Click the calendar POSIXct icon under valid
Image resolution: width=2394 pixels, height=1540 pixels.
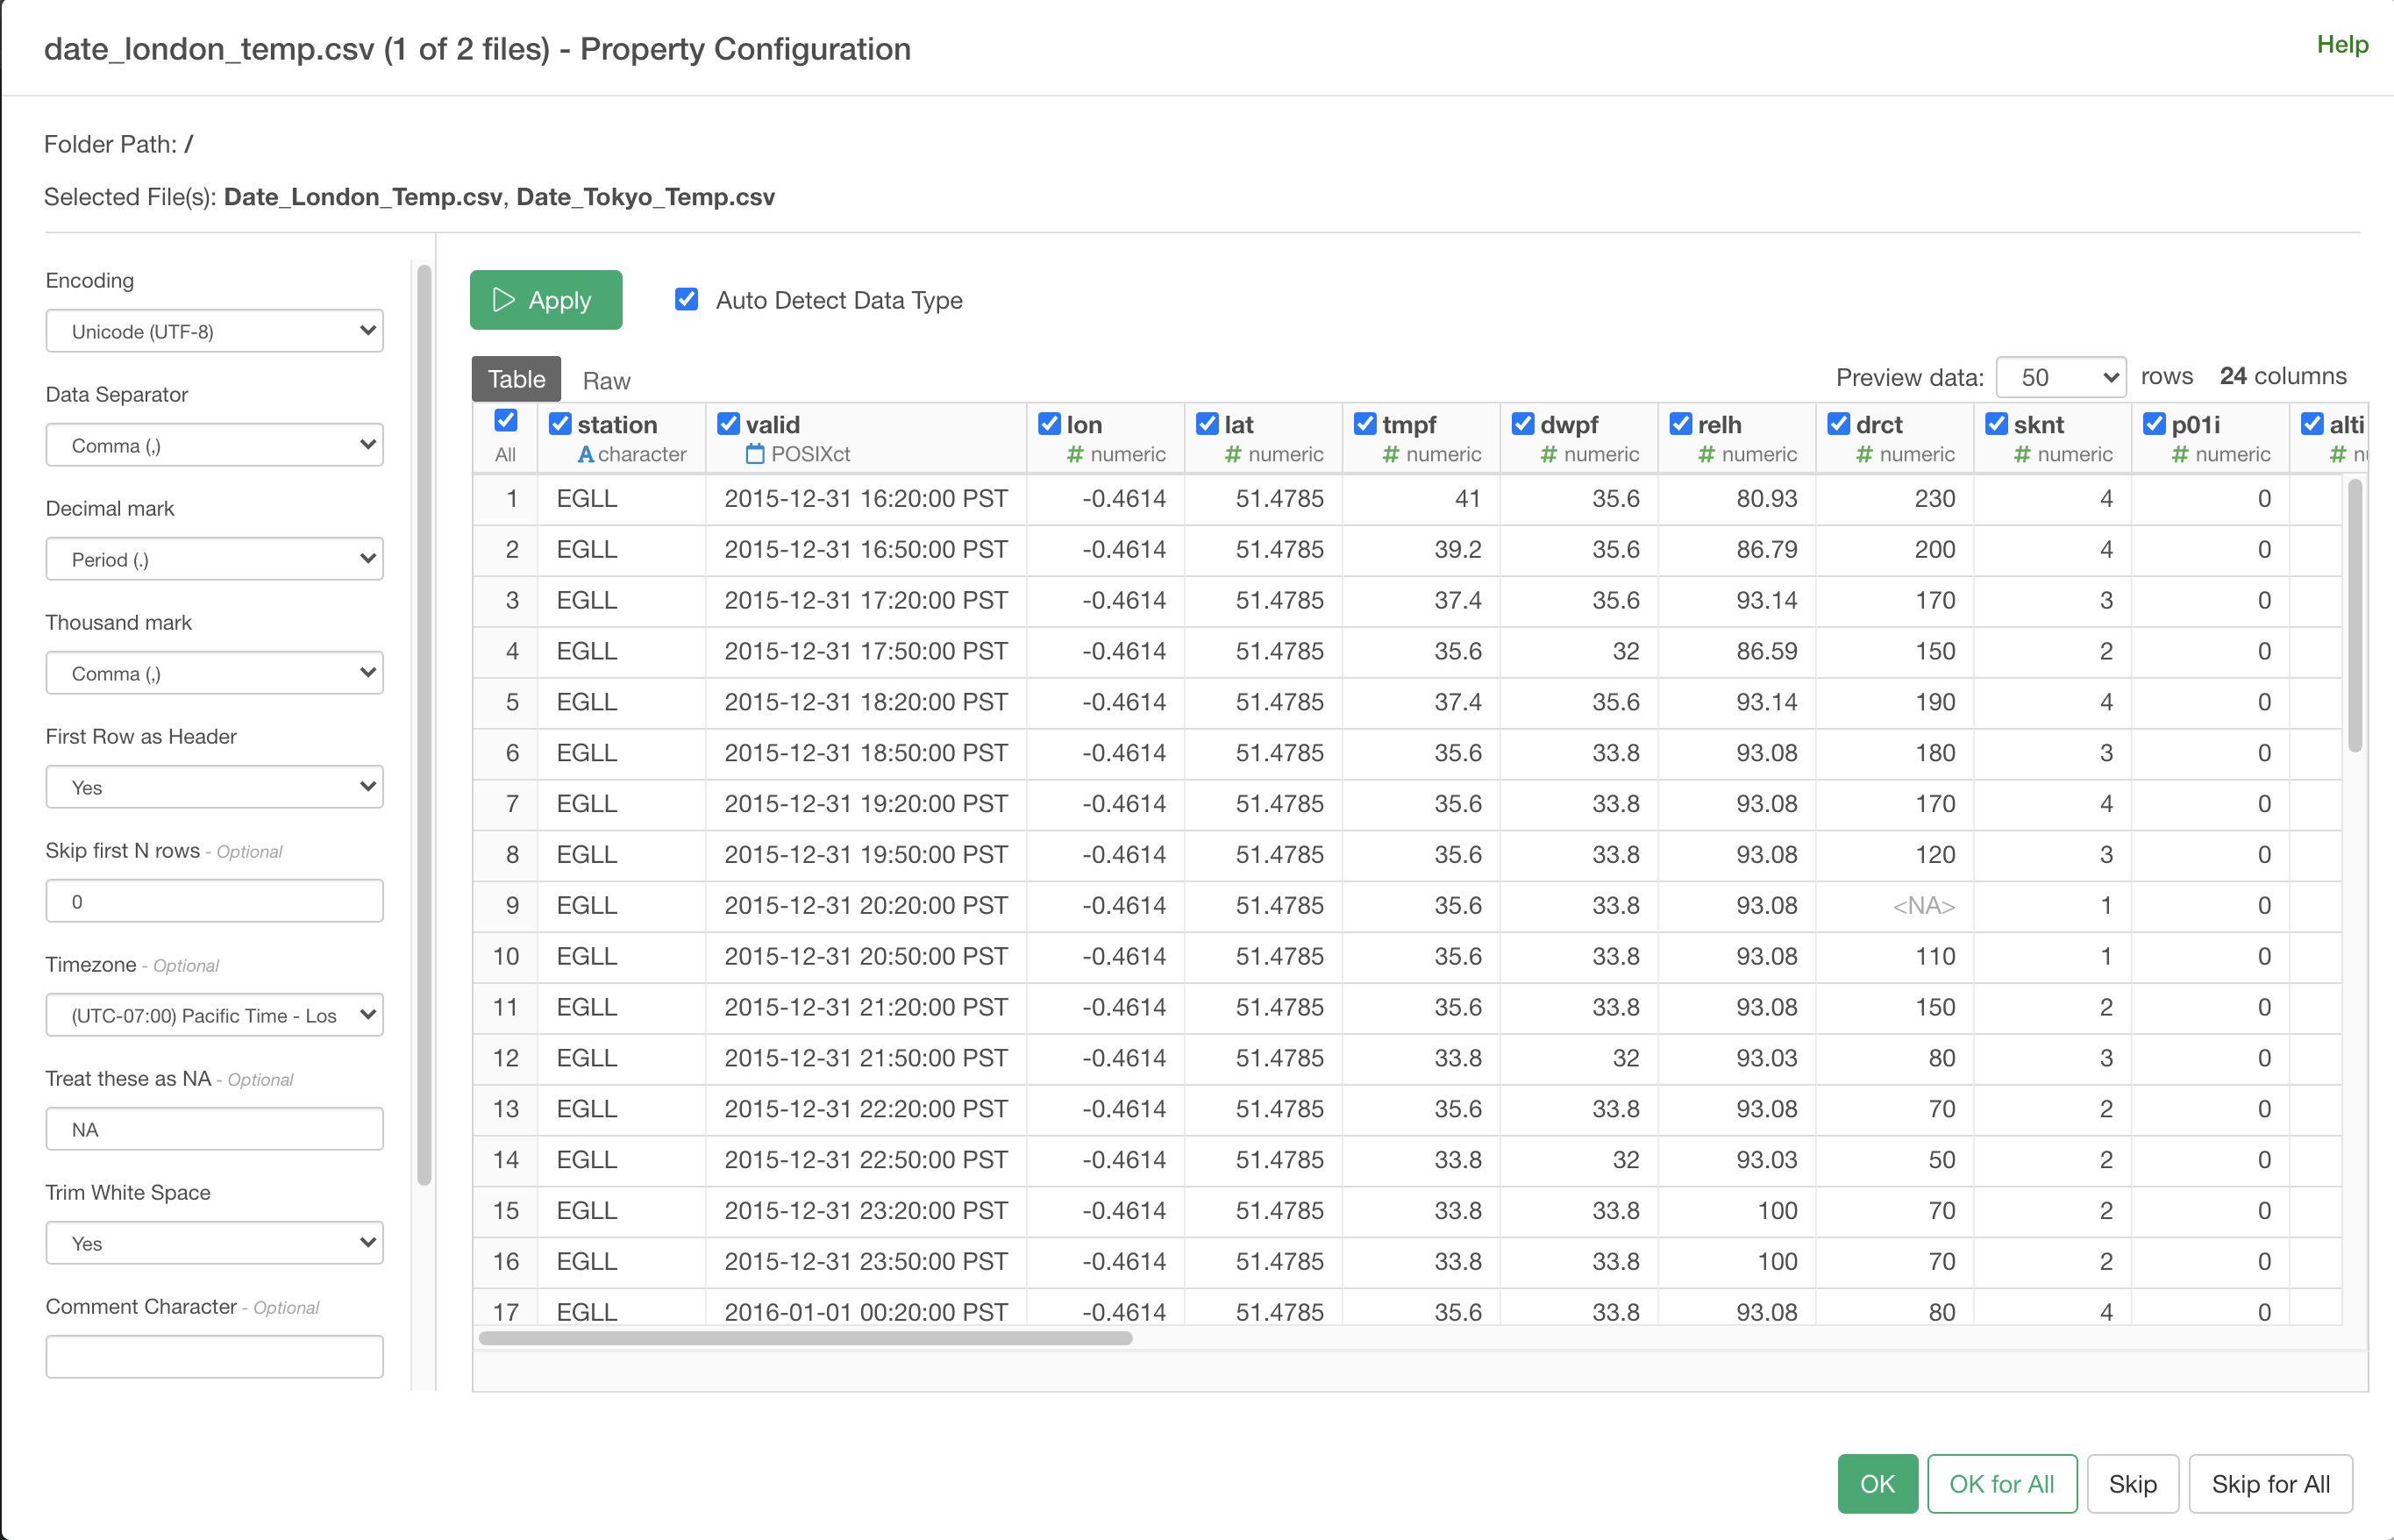tap(755, 454)
